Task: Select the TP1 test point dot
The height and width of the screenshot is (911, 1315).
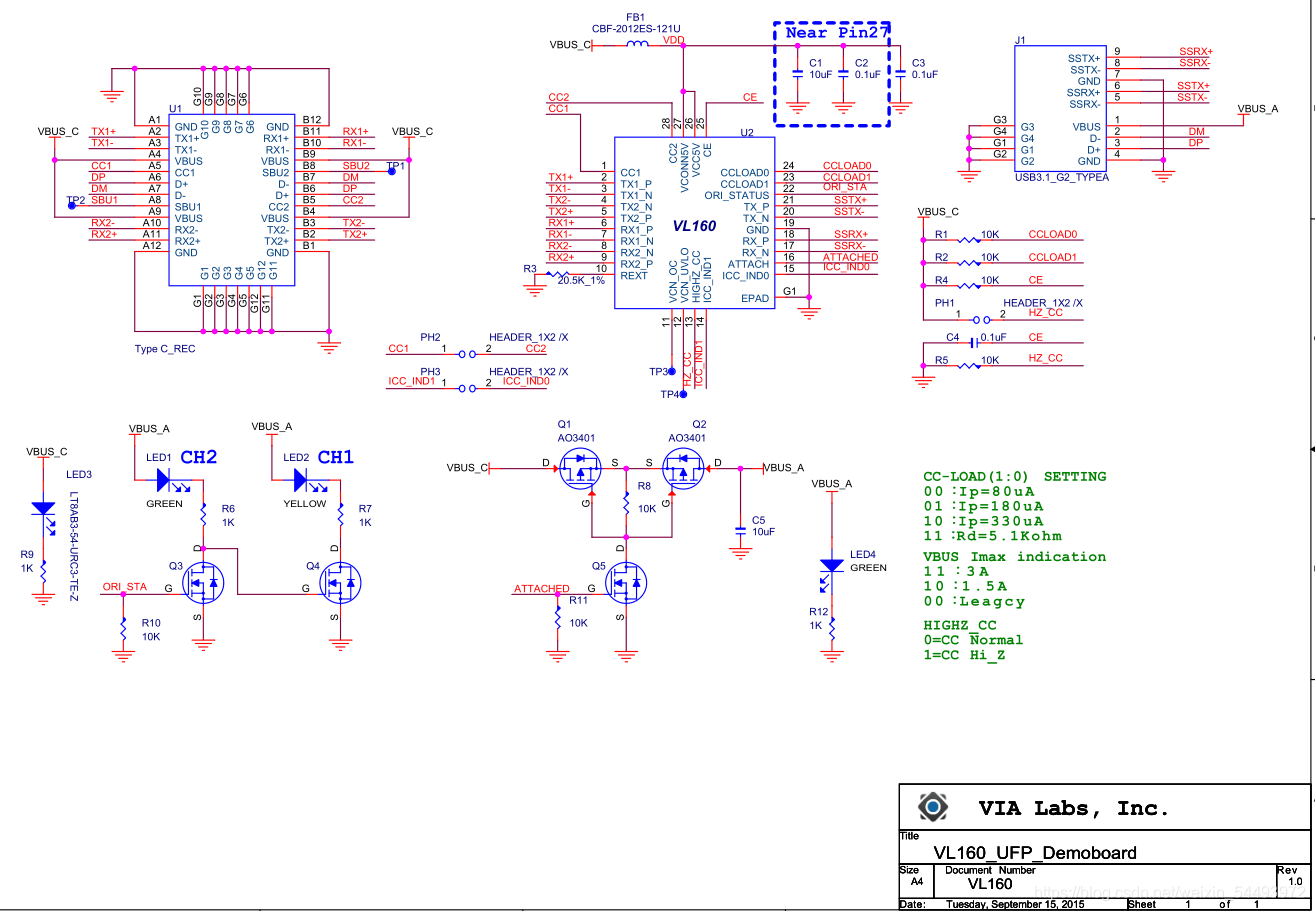Action: point(392,171)
